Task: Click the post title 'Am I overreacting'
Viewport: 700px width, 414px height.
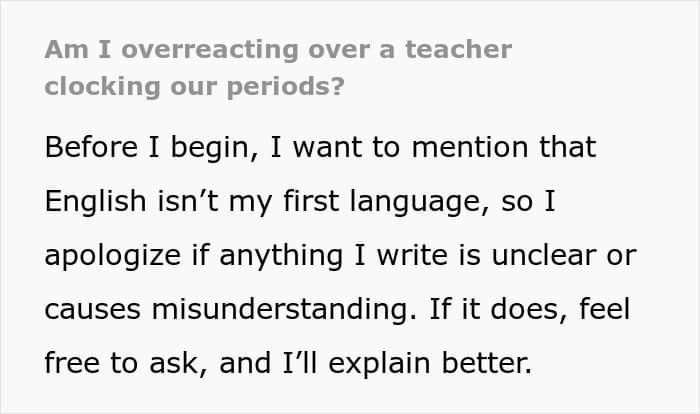Action: pyautogui.click(x=180, y=49)
